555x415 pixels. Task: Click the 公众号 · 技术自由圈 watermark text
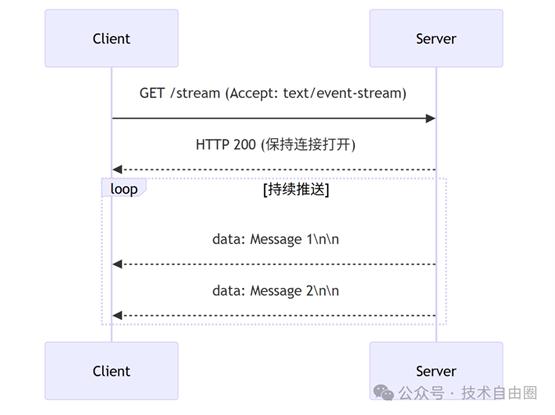coord(468,393)
